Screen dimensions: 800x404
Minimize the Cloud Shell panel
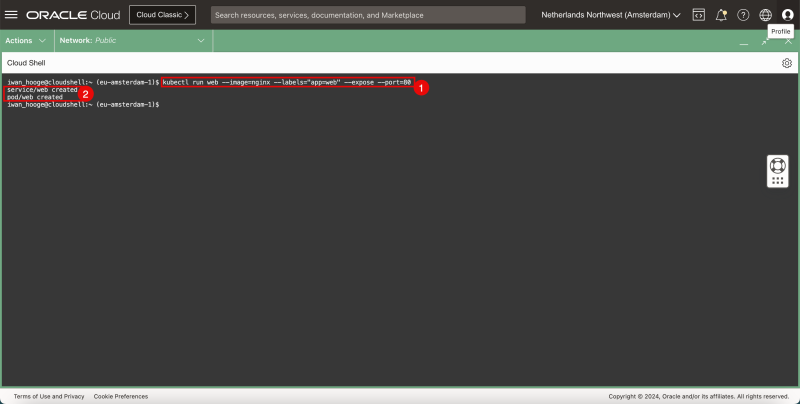pos(743,43)
